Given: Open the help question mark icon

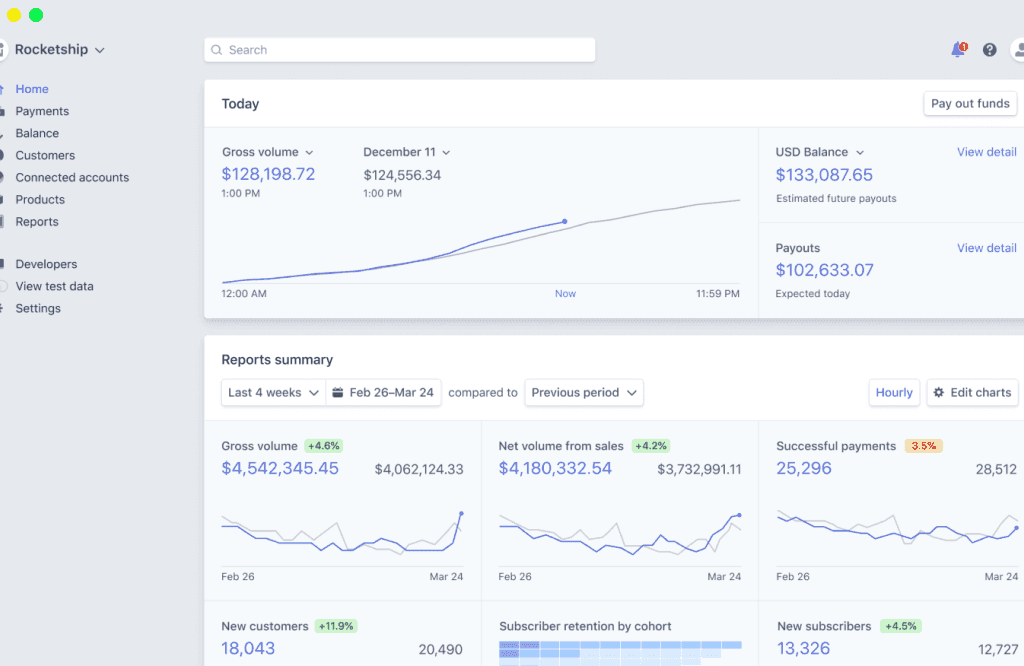Looking at the screenshot, I should tap(989, 50).
